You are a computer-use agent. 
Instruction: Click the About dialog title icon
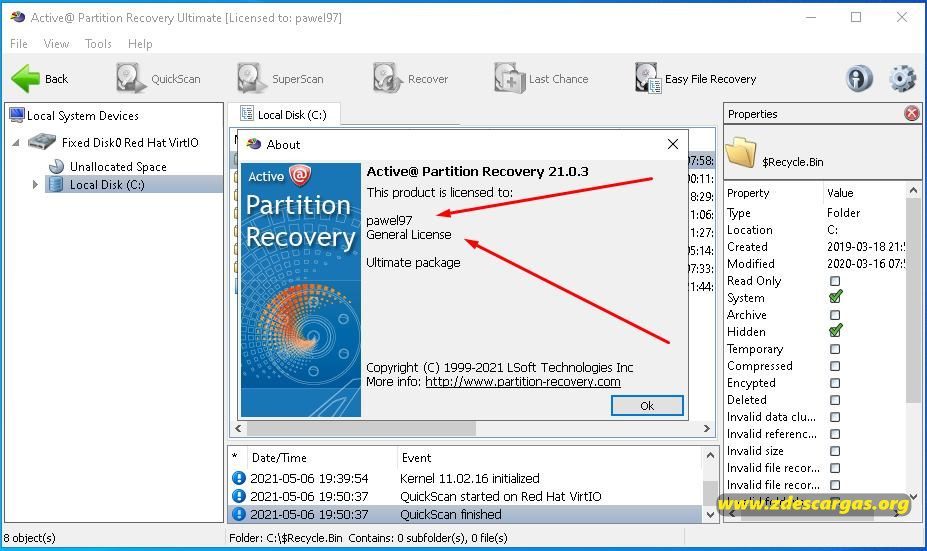click(x=254, y=144)
